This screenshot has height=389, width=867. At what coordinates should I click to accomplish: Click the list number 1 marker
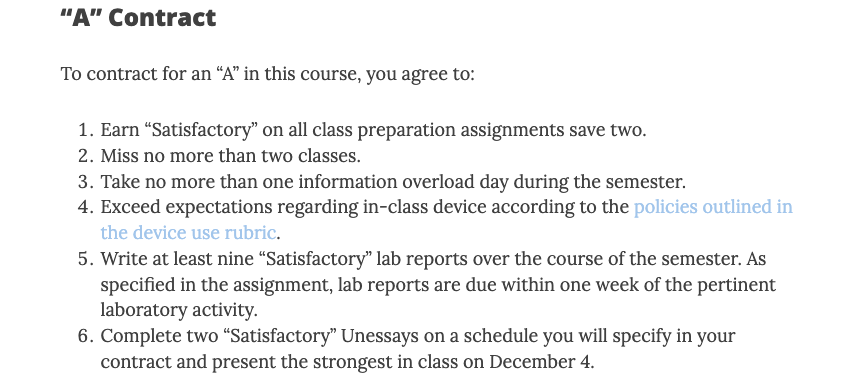click(86, 130)
